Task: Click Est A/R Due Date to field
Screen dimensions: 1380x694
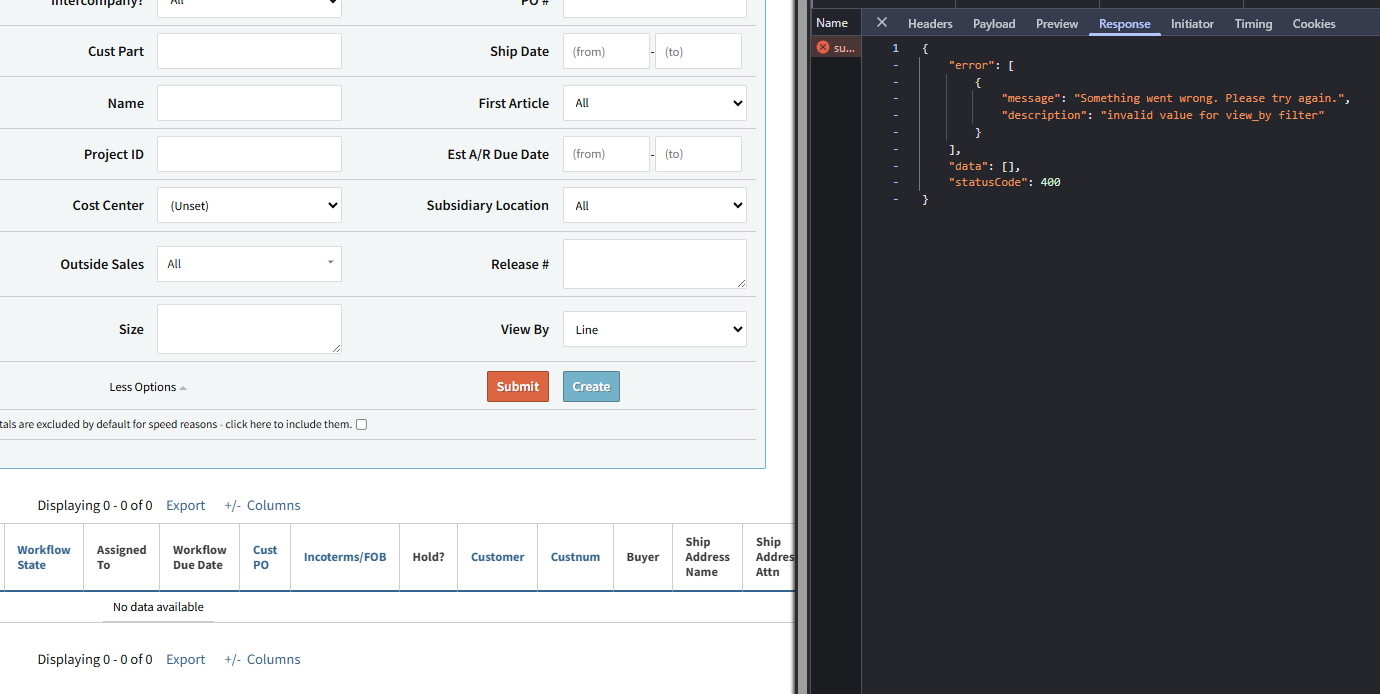Action: click(698, 154)
